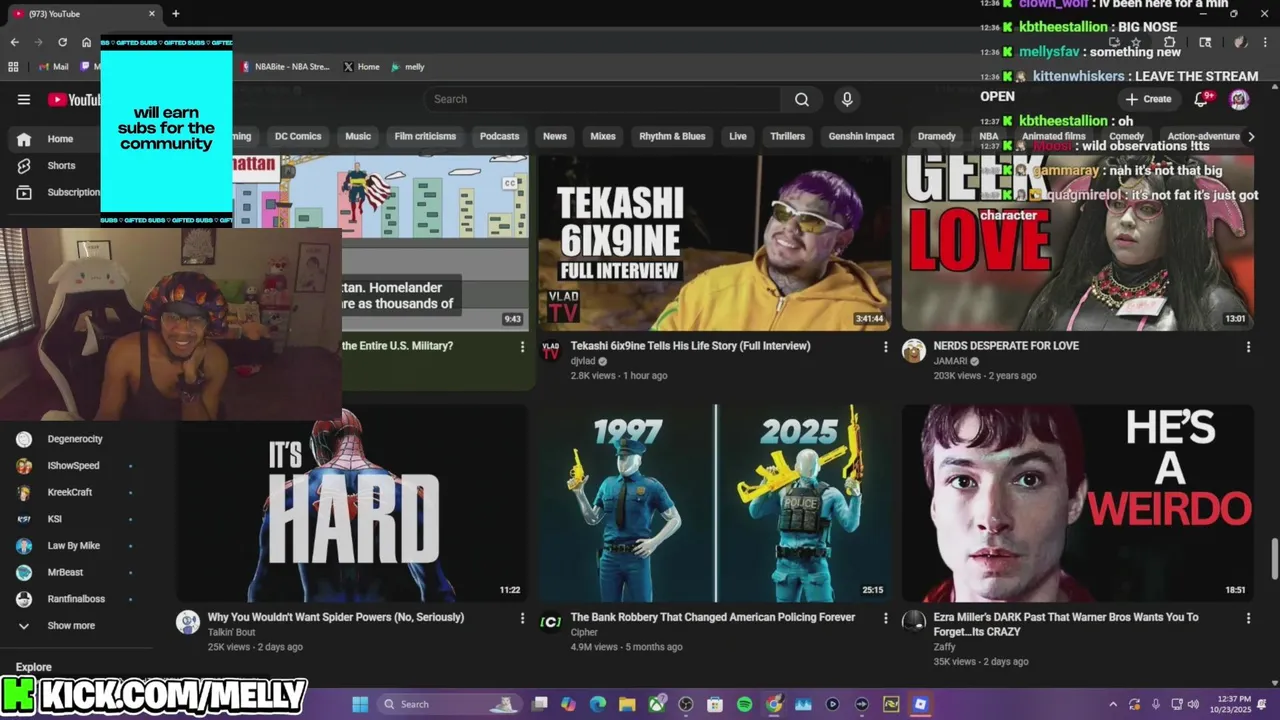The height and width of the screenshot is (720, 1280).
Task: Click the Windows taskbar search box
Action: (449, 704)
